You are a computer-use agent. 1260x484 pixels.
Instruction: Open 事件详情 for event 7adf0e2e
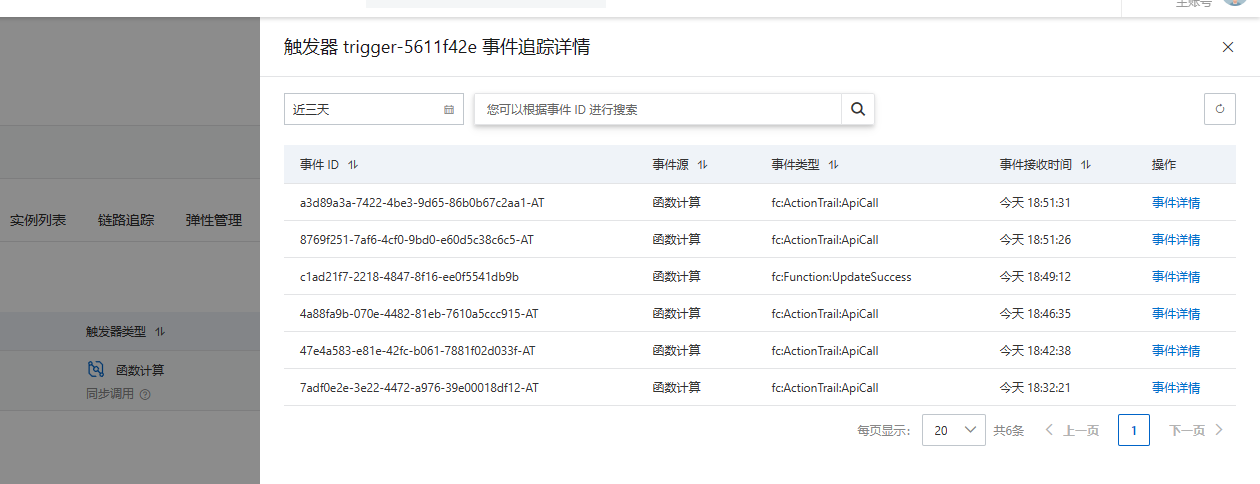point(1176,387)
